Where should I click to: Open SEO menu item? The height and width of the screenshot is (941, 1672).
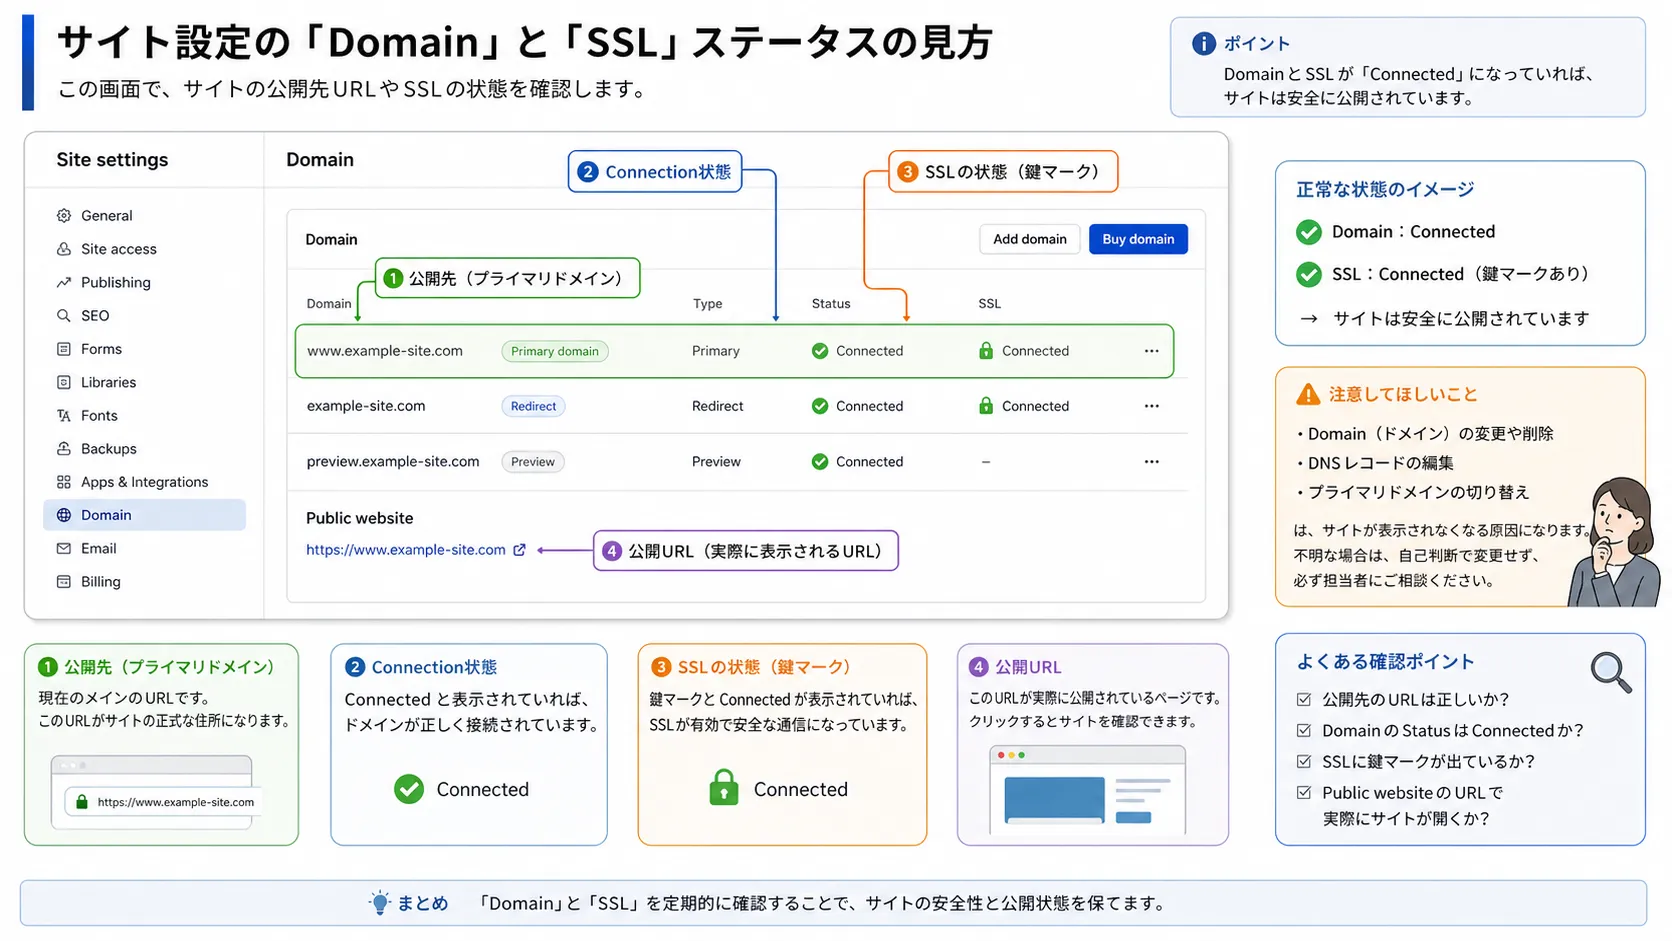click(x=145, y=316)
